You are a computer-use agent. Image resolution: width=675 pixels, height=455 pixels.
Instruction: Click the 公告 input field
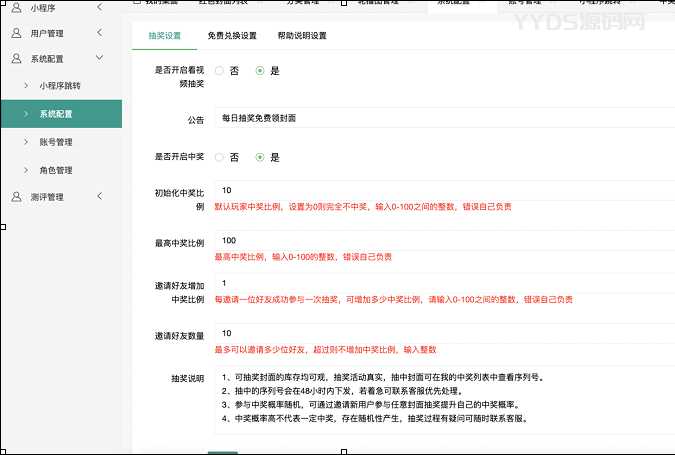(444, 118)
